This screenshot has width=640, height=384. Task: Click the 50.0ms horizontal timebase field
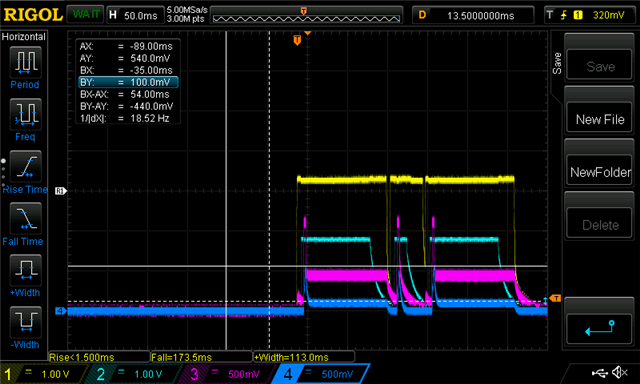(136, 16)
